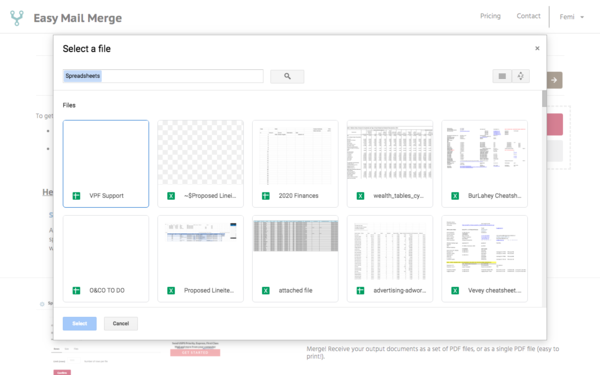This screenshot has height=375, width=600.
Task: Click the Excel icon beside Vevey cheatsheet
Action: [x=455, y=291]
